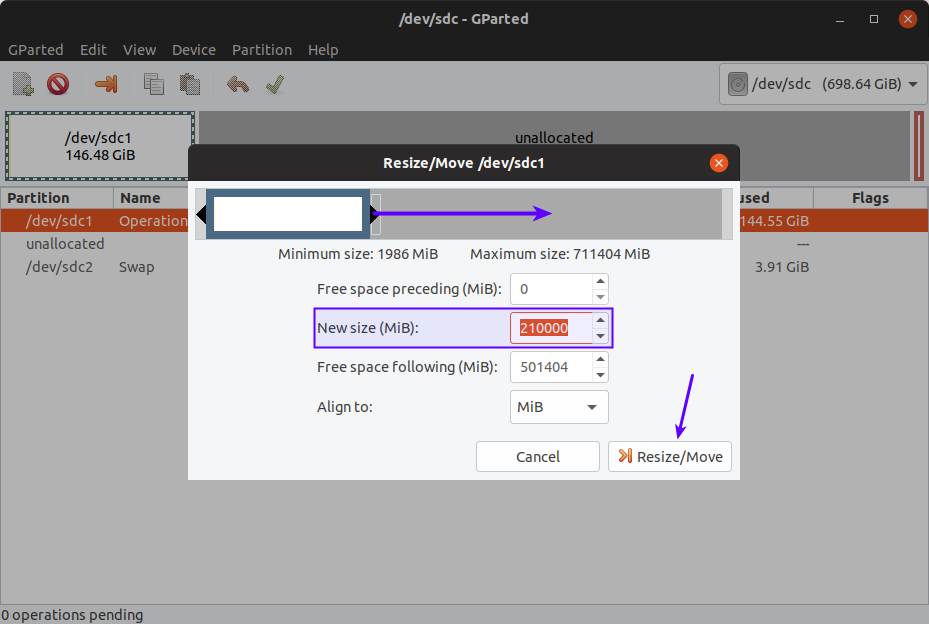Click the Delete partition toolbar icon
Screen dimensions: 929x624
coord(58,84)
